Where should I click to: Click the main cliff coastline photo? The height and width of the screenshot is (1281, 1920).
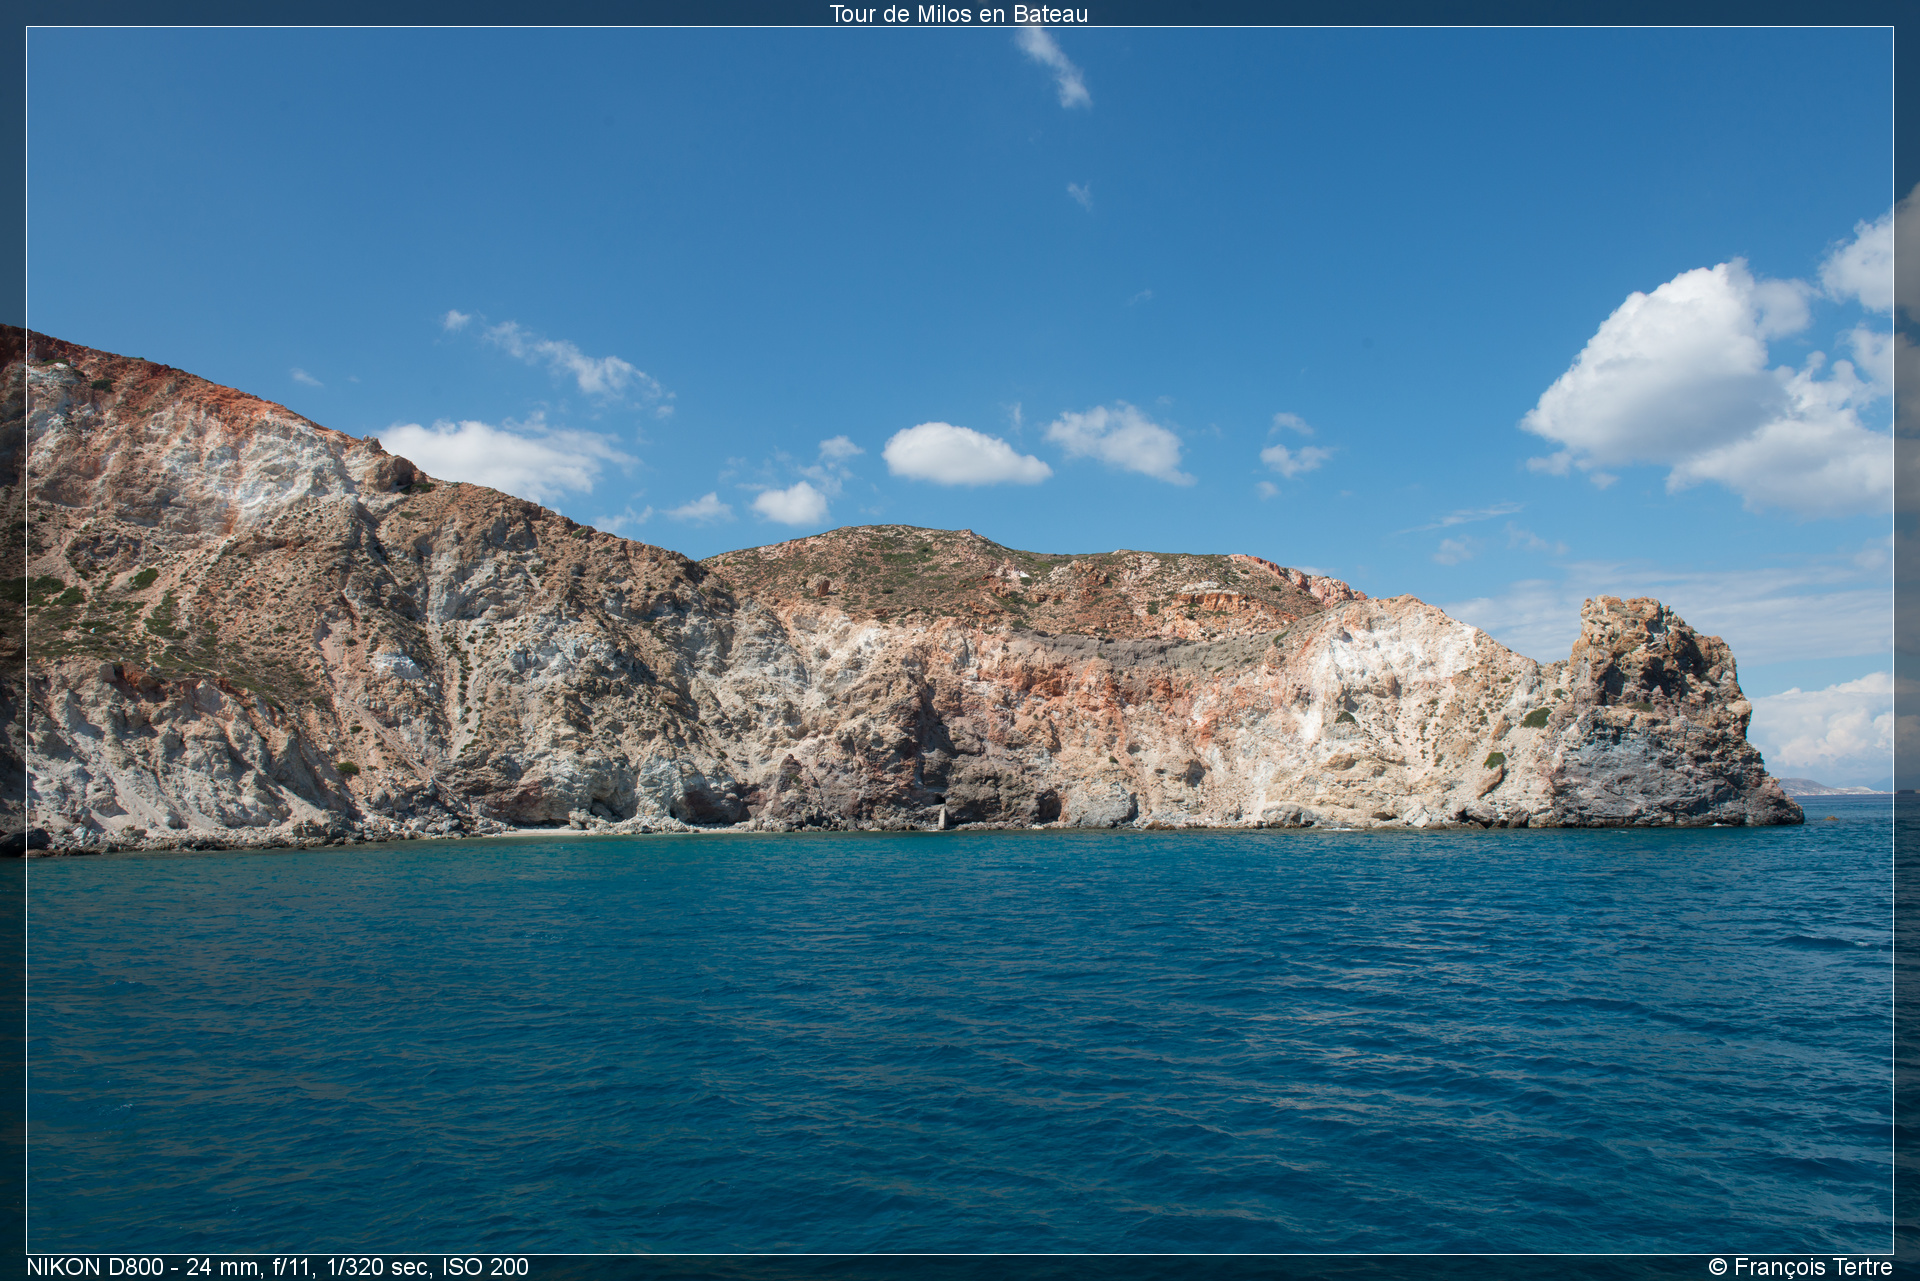[960, 640]
